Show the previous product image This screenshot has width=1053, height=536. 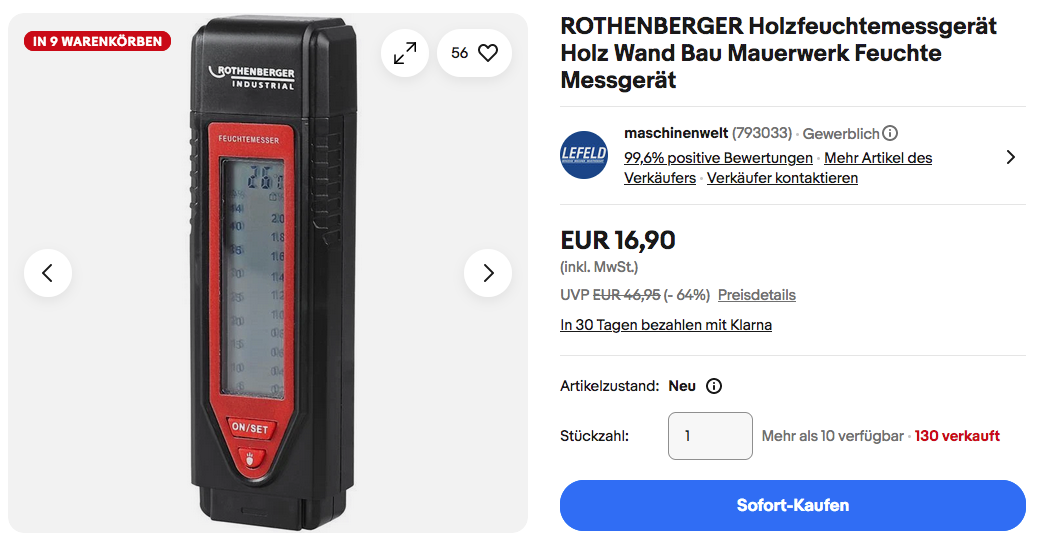click(x=48, y=273)
